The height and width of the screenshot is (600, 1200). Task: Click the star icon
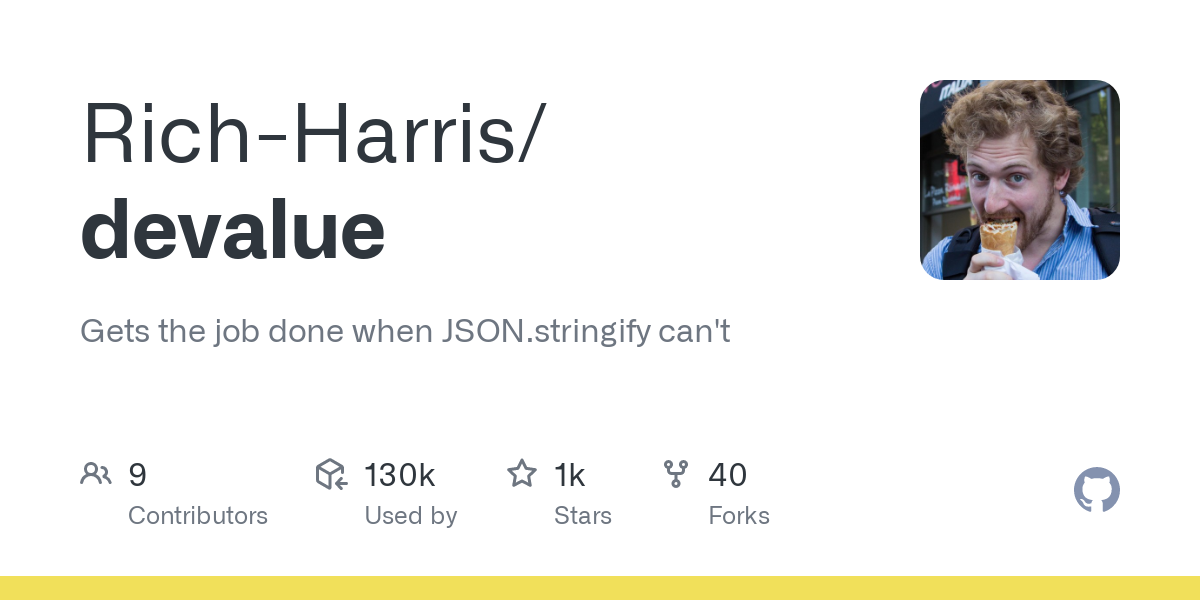point(522,474)
